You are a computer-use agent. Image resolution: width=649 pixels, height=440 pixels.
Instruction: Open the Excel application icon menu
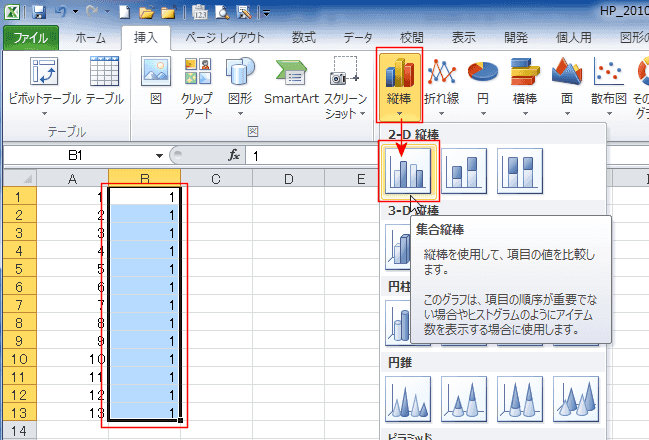pyautogui.click(x=12, y=12)
